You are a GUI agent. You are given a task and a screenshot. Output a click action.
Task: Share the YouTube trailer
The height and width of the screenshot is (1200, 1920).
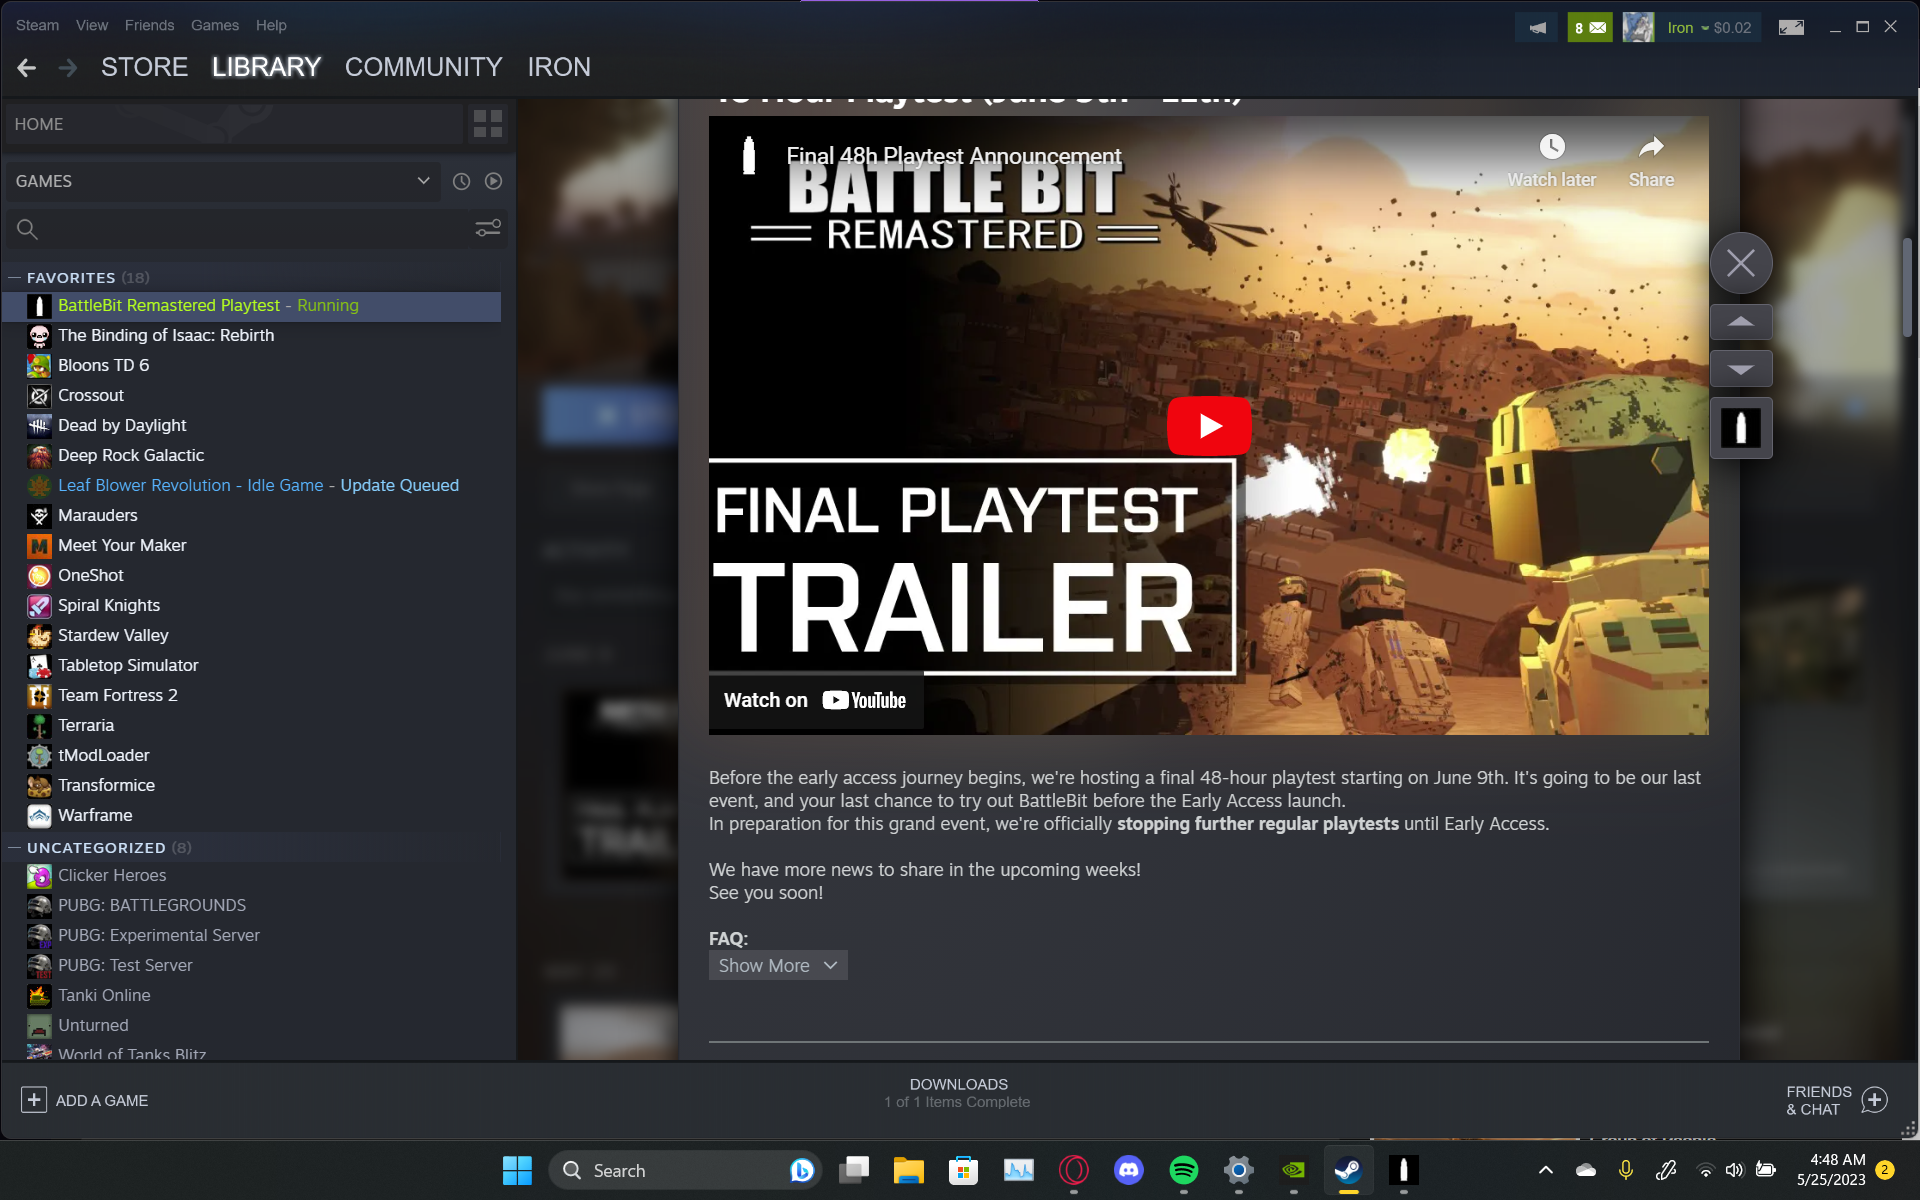point(1651,162)
